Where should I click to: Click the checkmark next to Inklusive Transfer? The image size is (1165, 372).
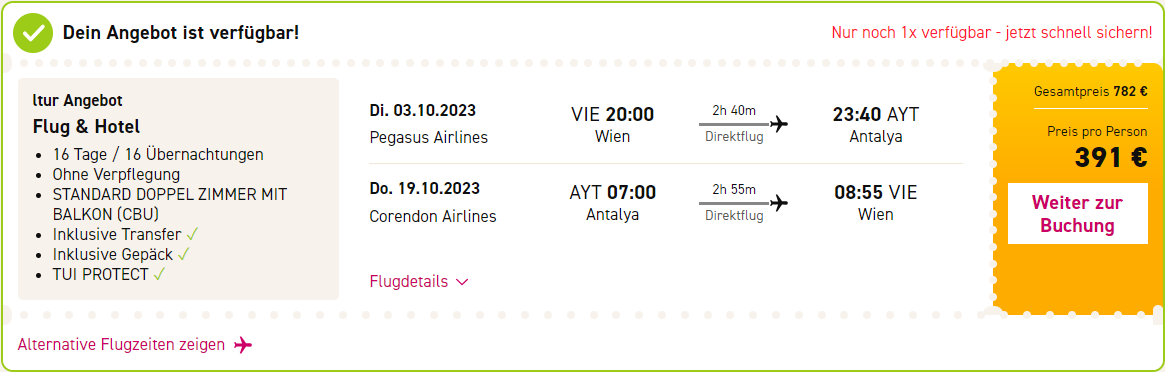[x=192, y=235]
